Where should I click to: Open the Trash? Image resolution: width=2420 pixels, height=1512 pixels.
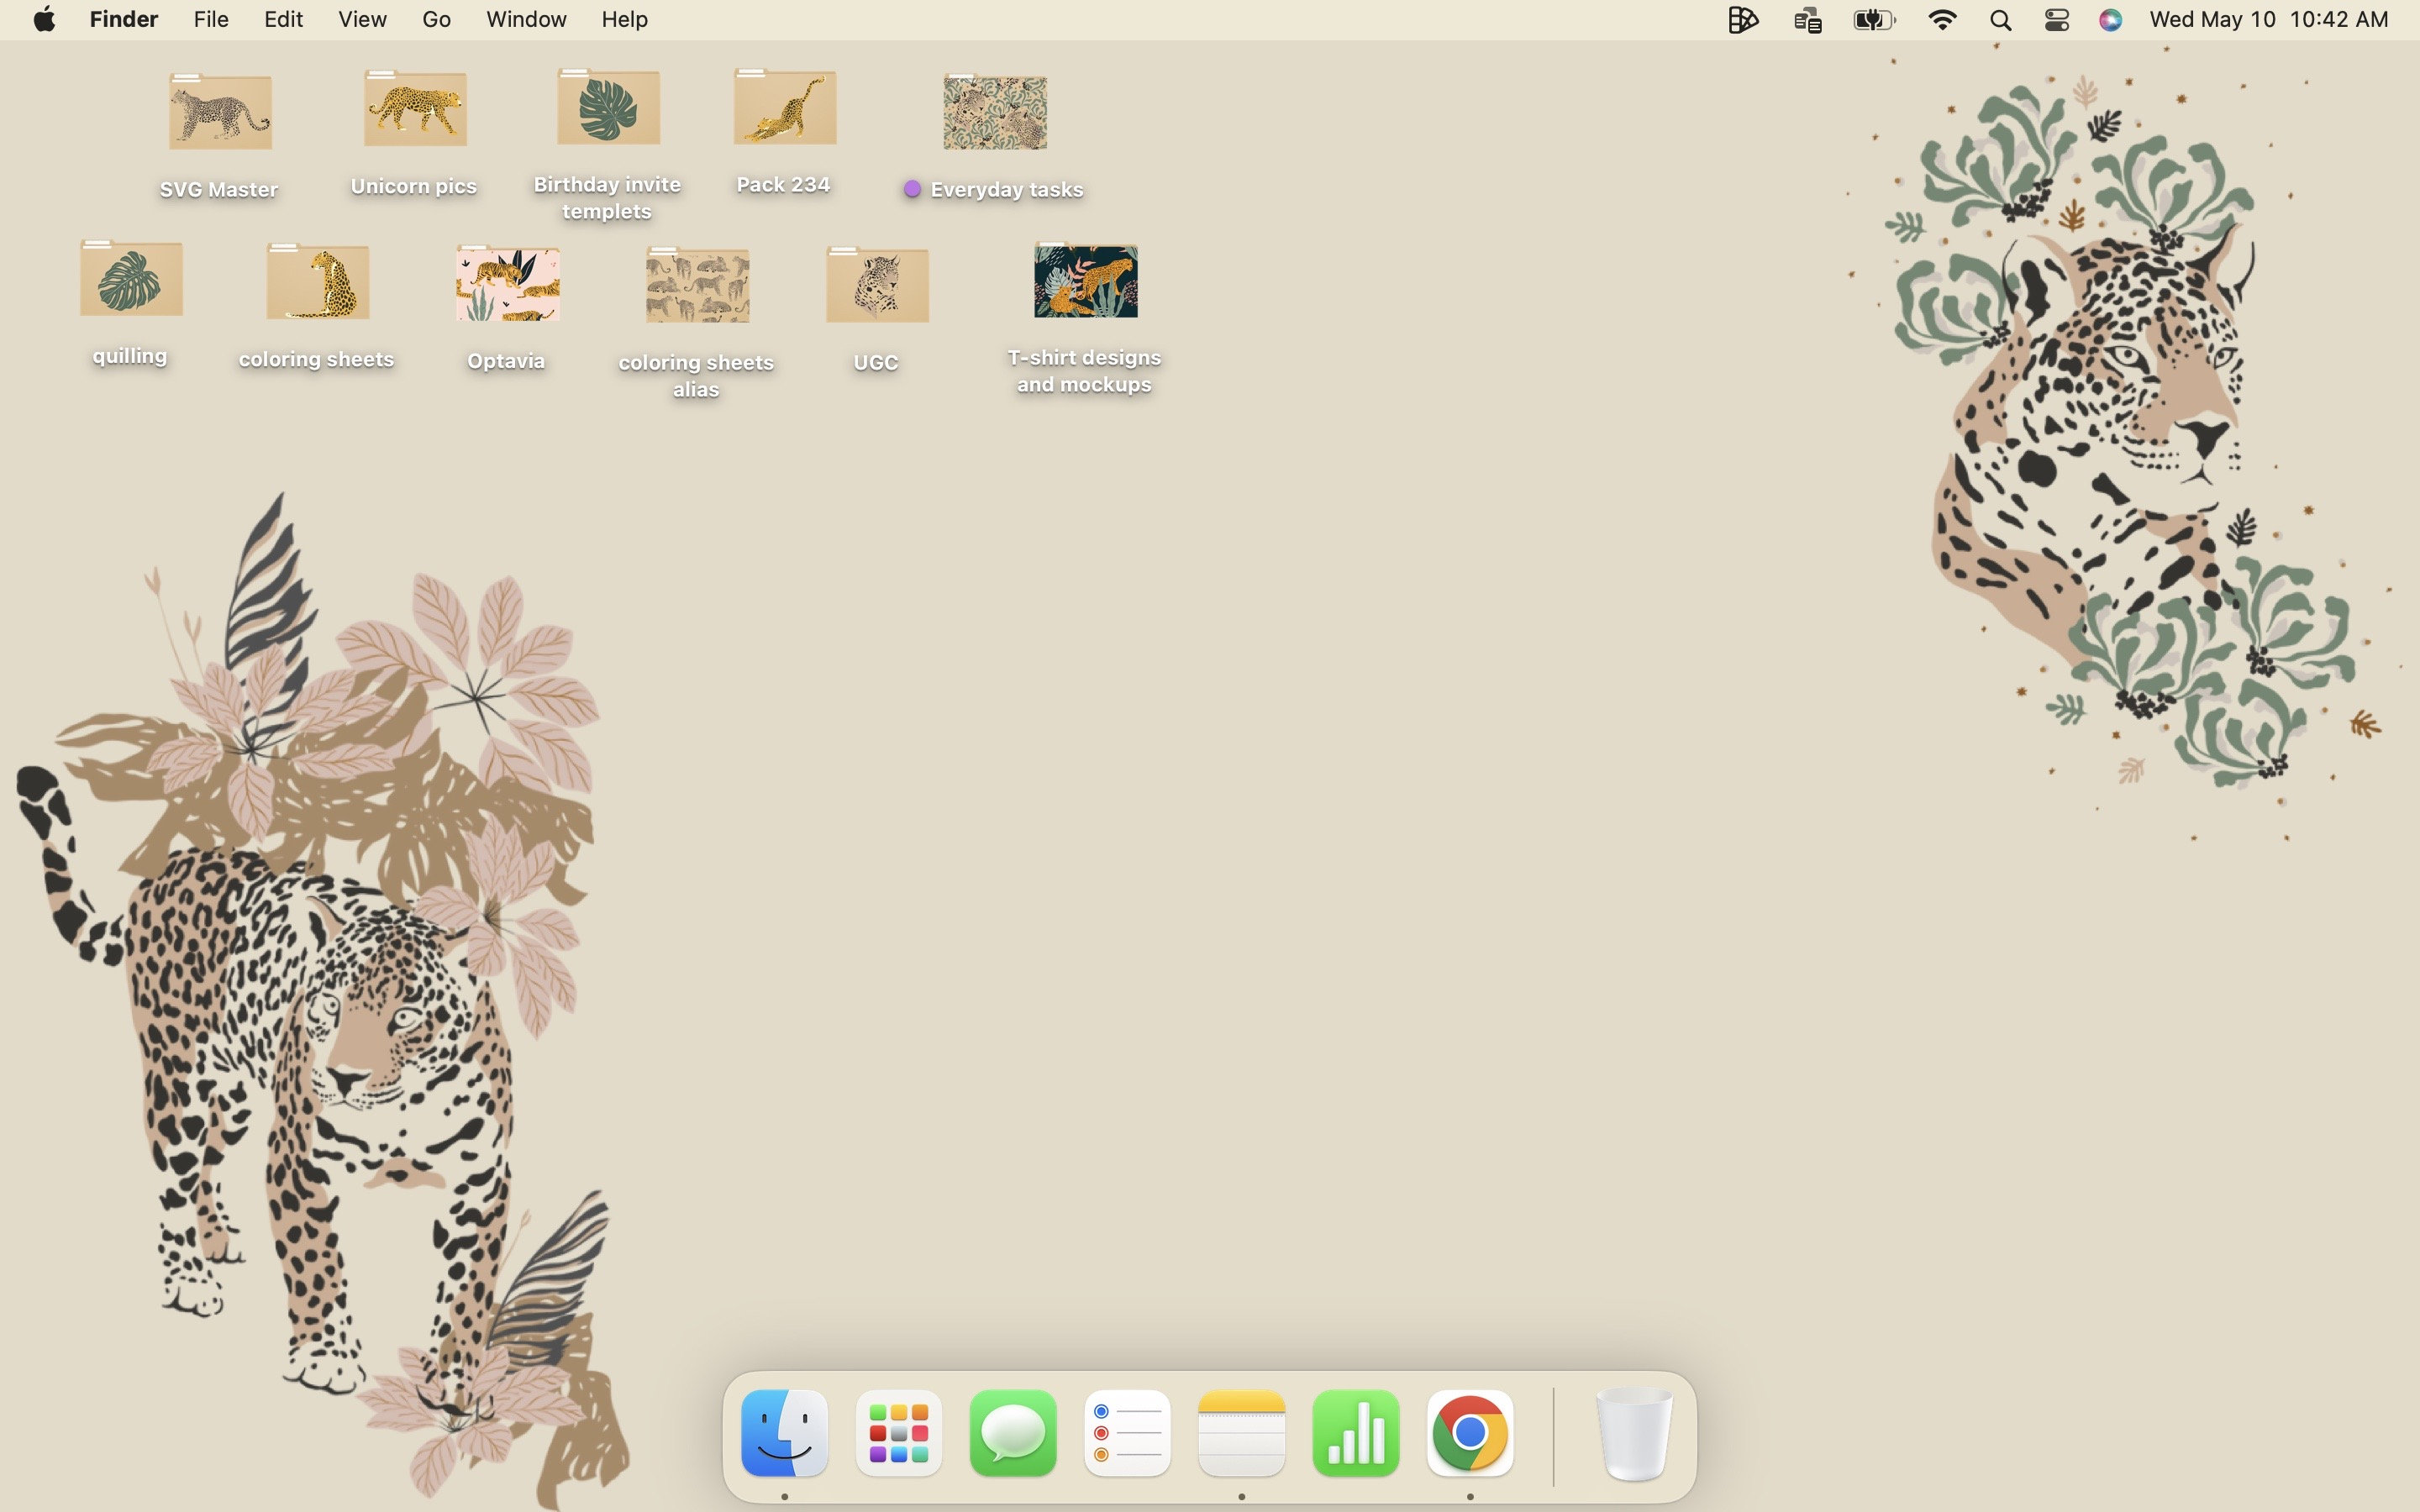pos(1634,1433)
